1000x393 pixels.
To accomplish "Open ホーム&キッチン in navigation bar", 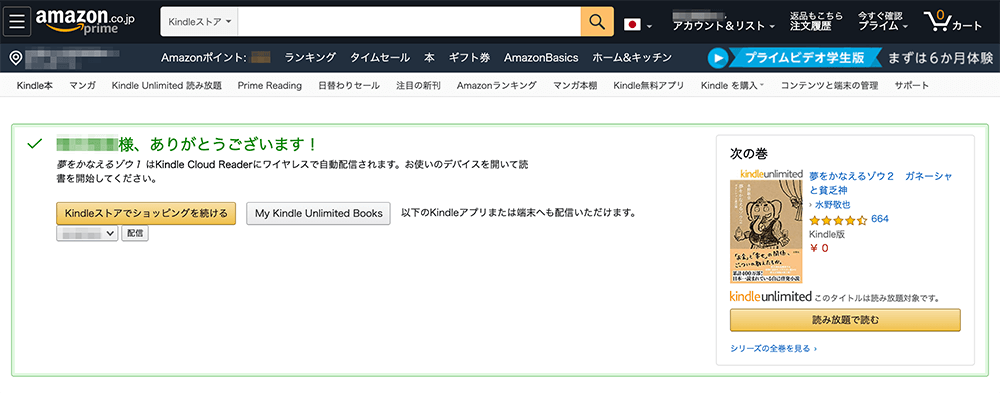I will (x=632, y=58).
